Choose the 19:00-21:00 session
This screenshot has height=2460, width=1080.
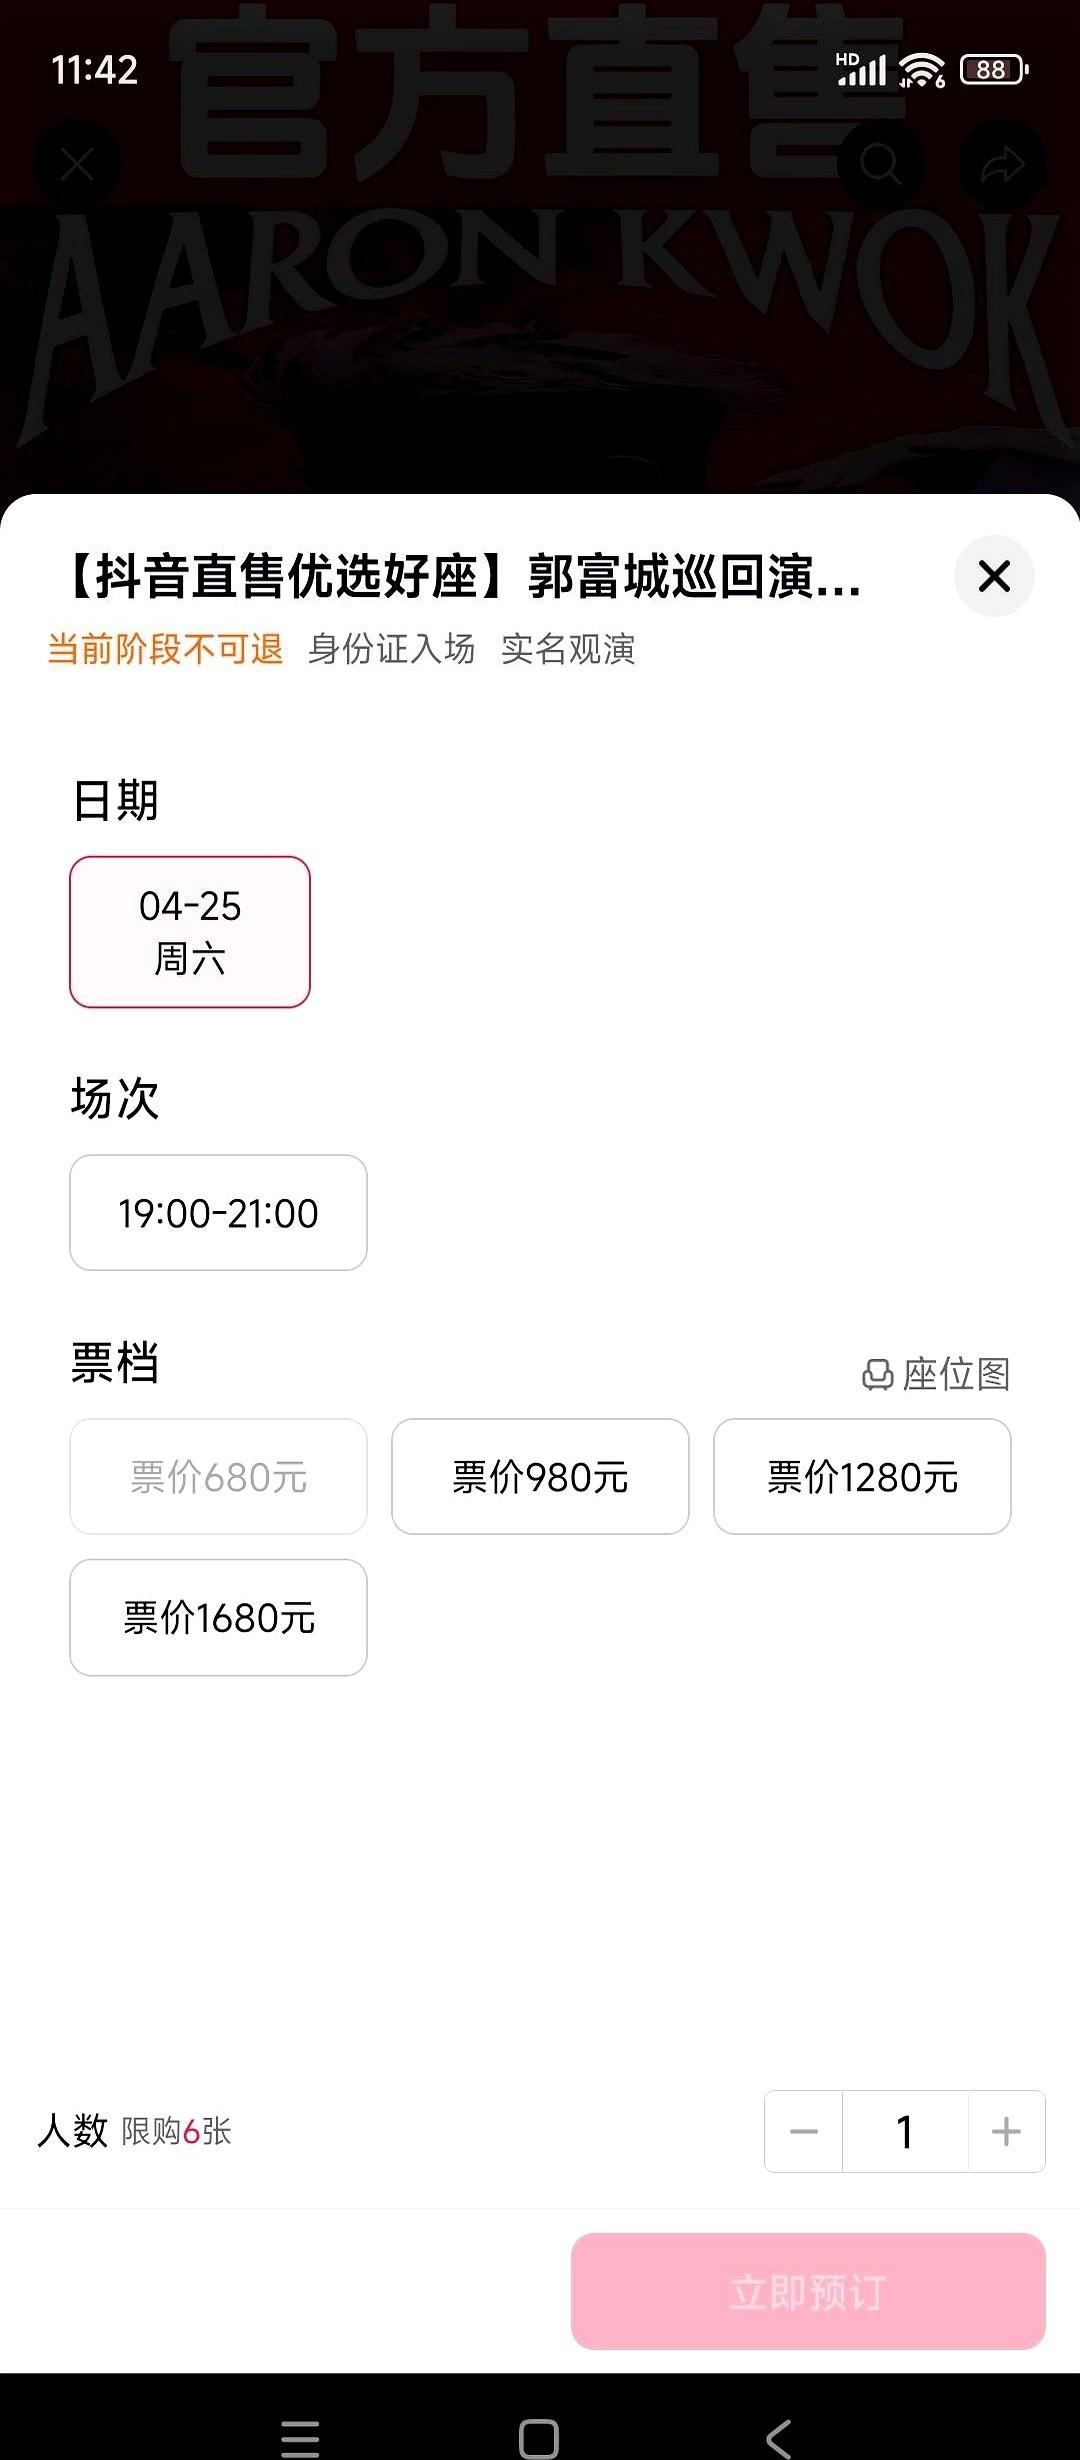click(x=218, y=1213)
